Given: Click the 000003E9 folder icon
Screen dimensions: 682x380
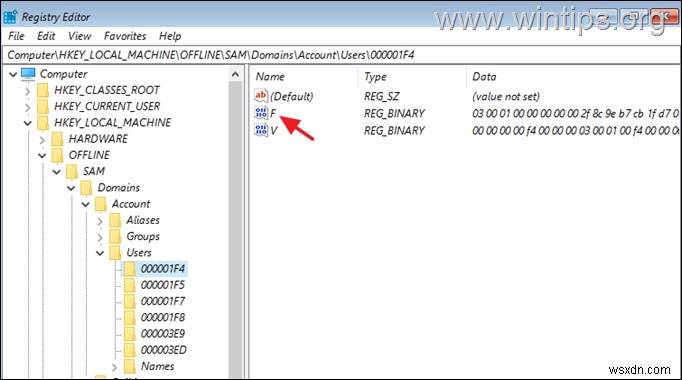Looking at the screenshot, I should pyautogui.click(x=130, y=334).
